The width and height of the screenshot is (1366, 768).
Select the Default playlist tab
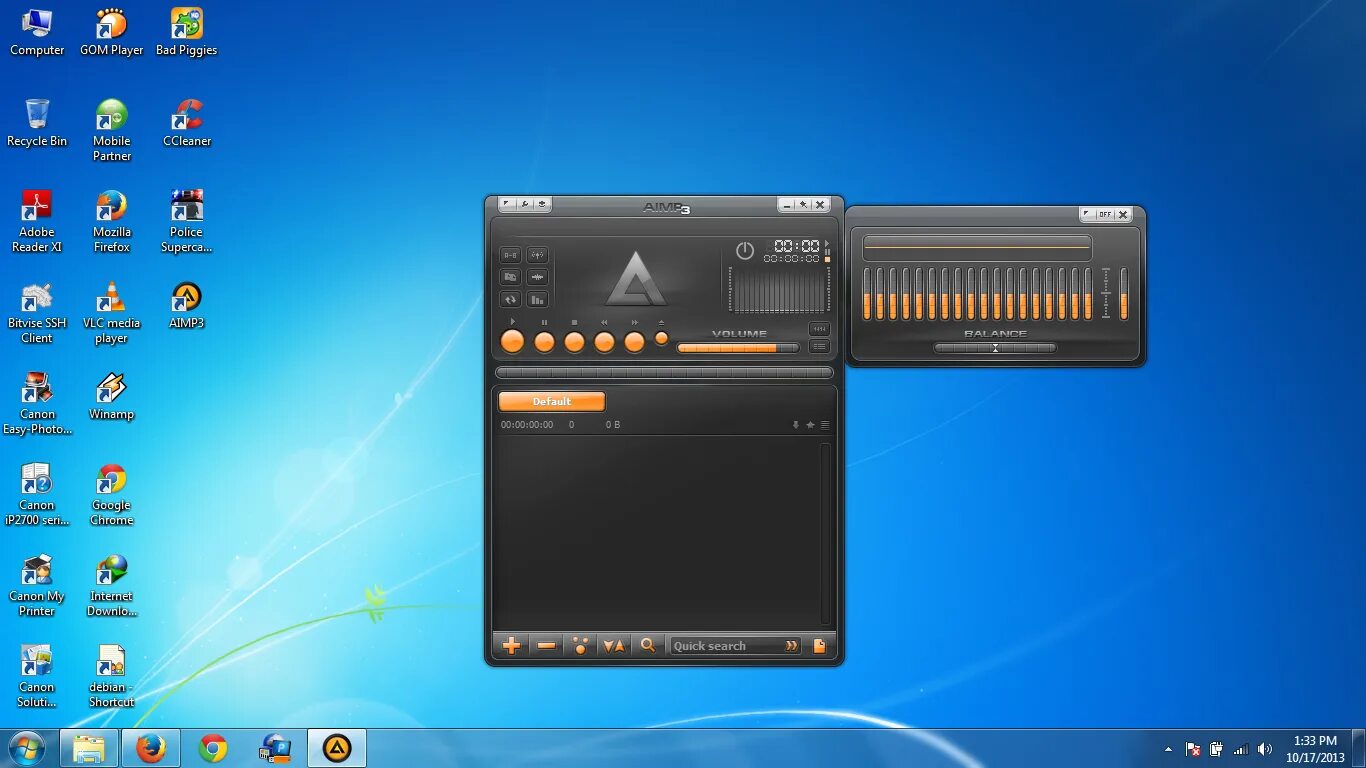[x=552, y=401]
